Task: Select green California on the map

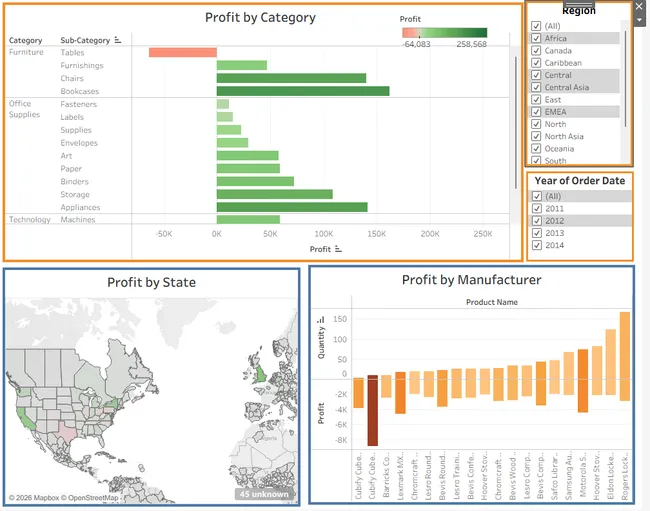Action: click(26, 419)
